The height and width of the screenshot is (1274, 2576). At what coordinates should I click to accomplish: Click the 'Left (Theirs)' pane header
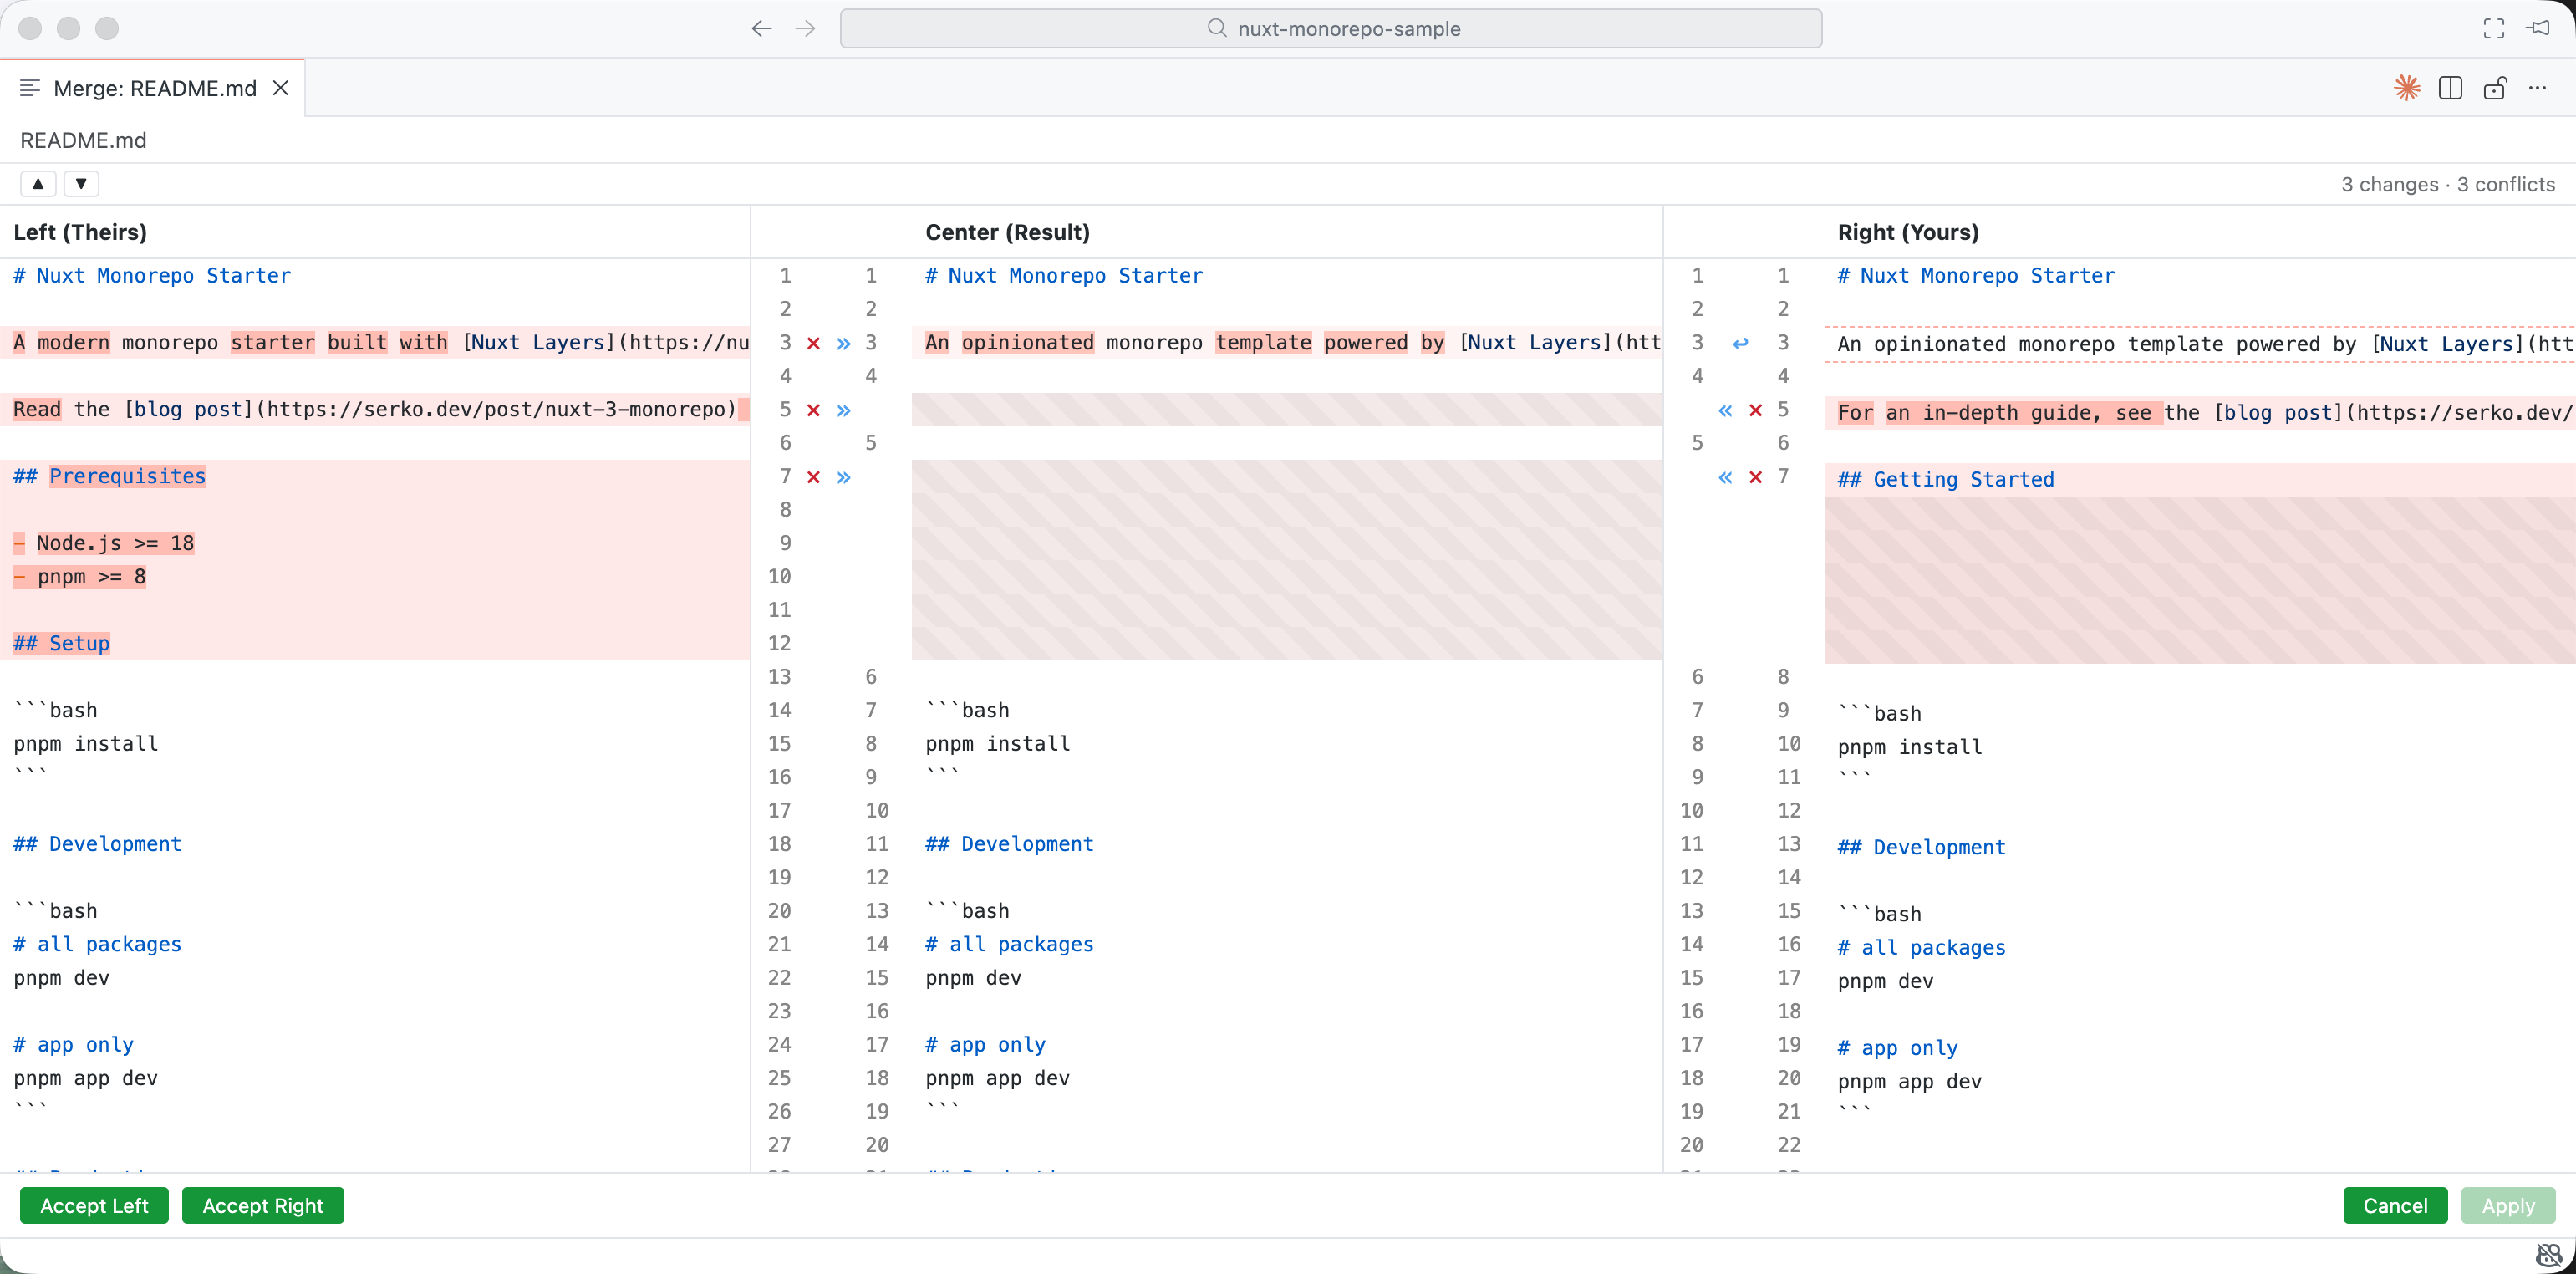point(80,232)
